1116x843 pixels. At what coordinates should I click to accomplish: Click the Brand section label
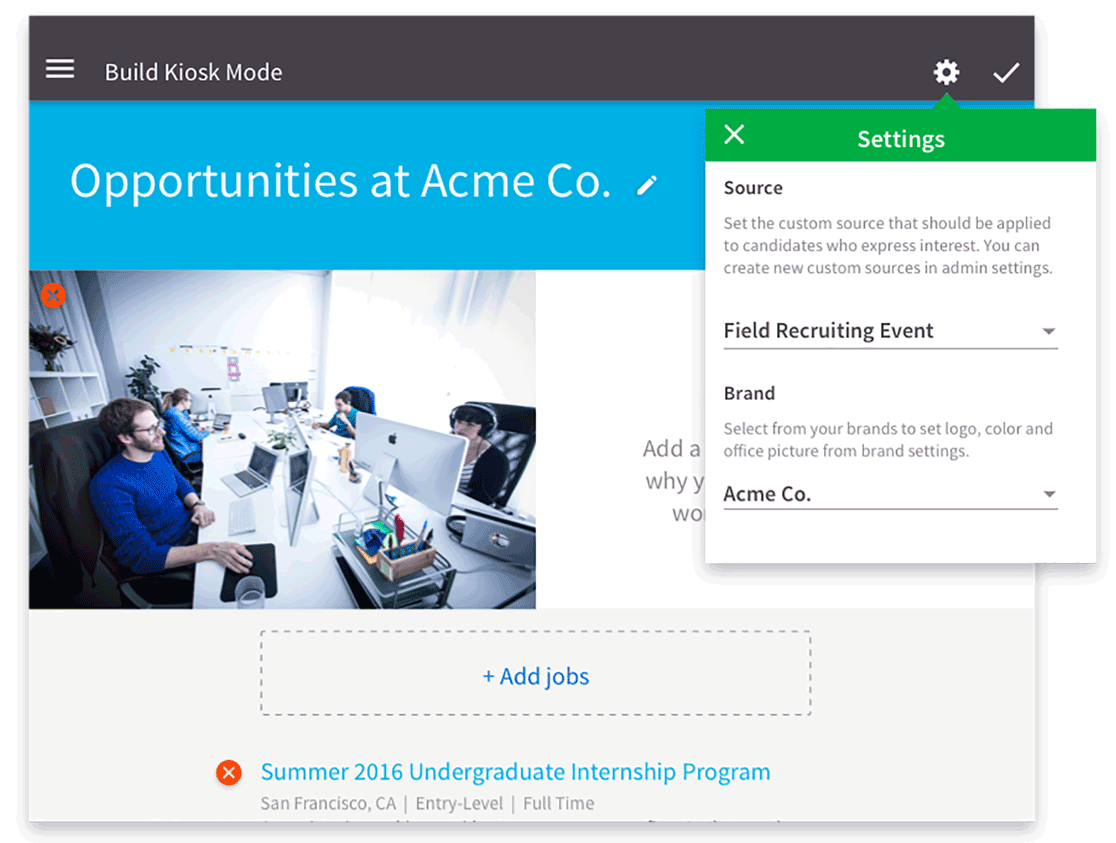[x=749, y=393]
